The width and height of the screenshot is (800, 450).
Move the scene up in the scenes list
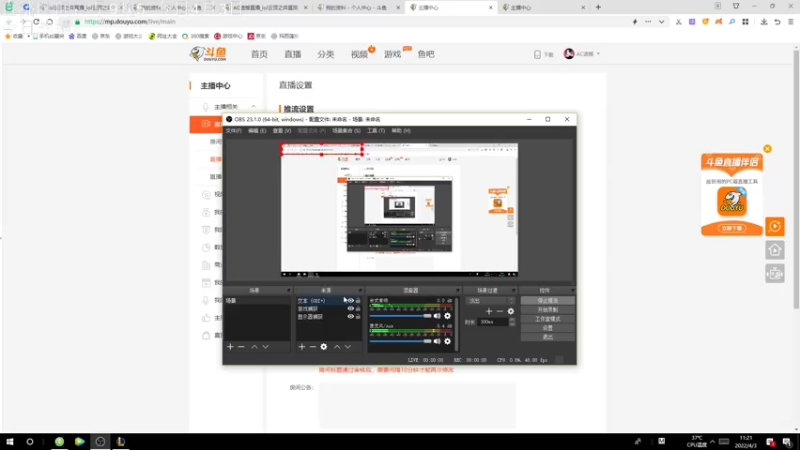coord(254,347)
